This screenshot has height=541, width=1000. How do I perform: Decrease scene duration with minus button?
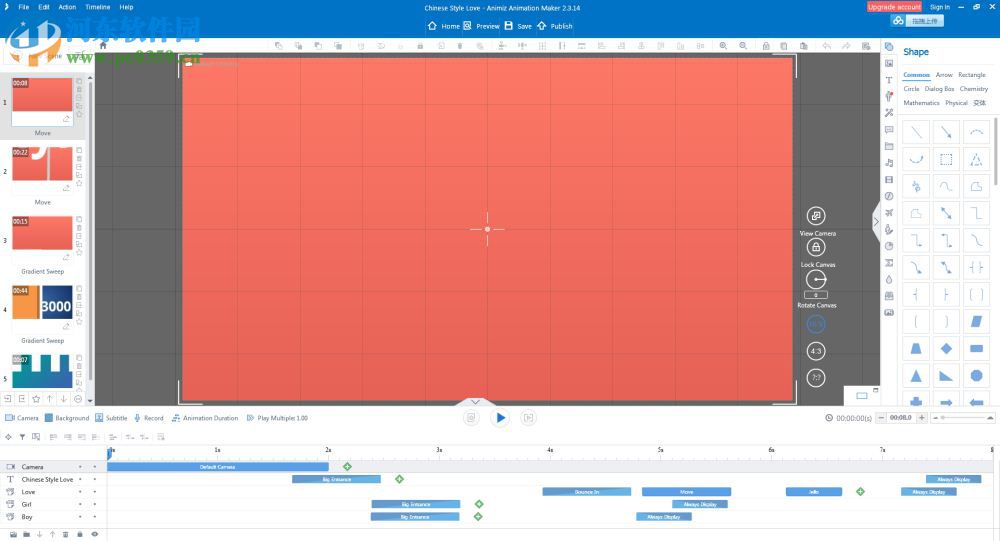(881, 417)
